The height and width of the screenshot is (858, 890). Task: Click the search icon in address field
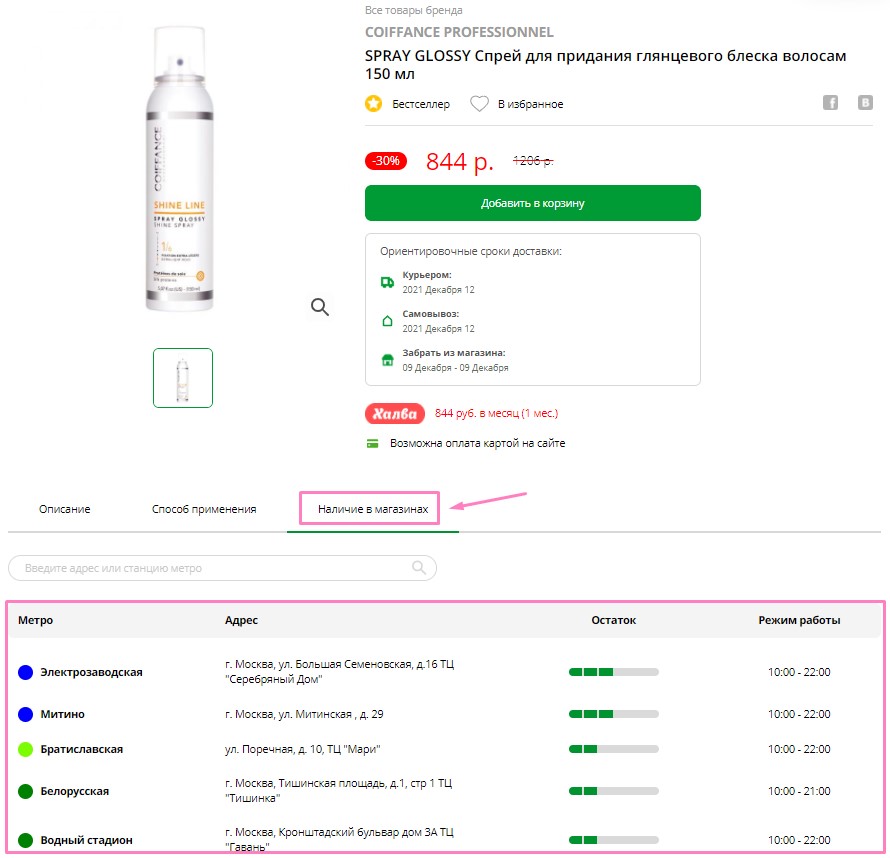420,568
